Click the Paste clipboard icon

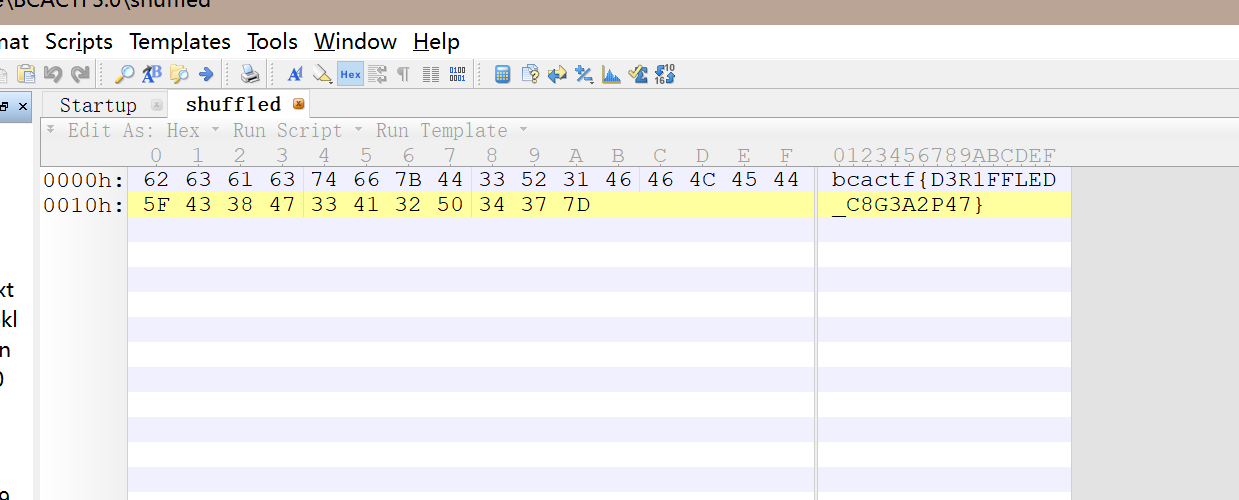(x=27, y=74)
